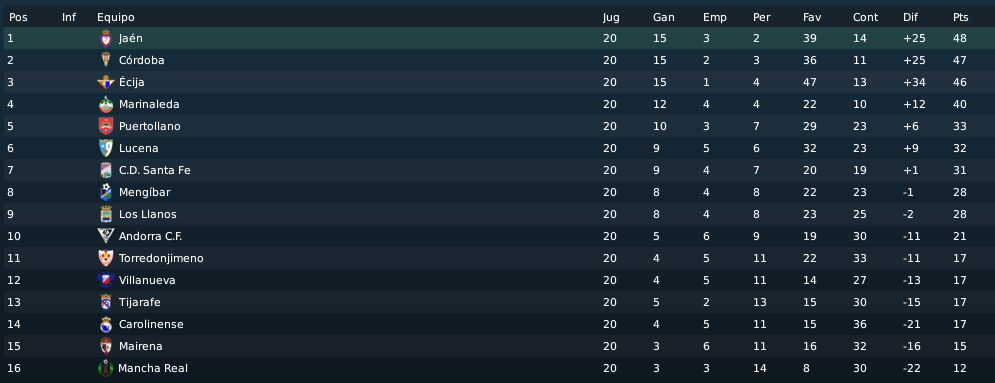This screenshot has height=383, width=995.
Task: Select the Puertollano red crest icon
Action: click(106, 126)
